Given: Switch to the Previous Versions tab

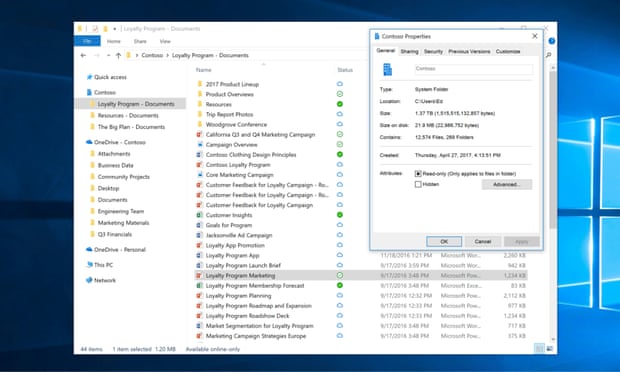Looking at the screenshot, I should [x=469, y=51].
